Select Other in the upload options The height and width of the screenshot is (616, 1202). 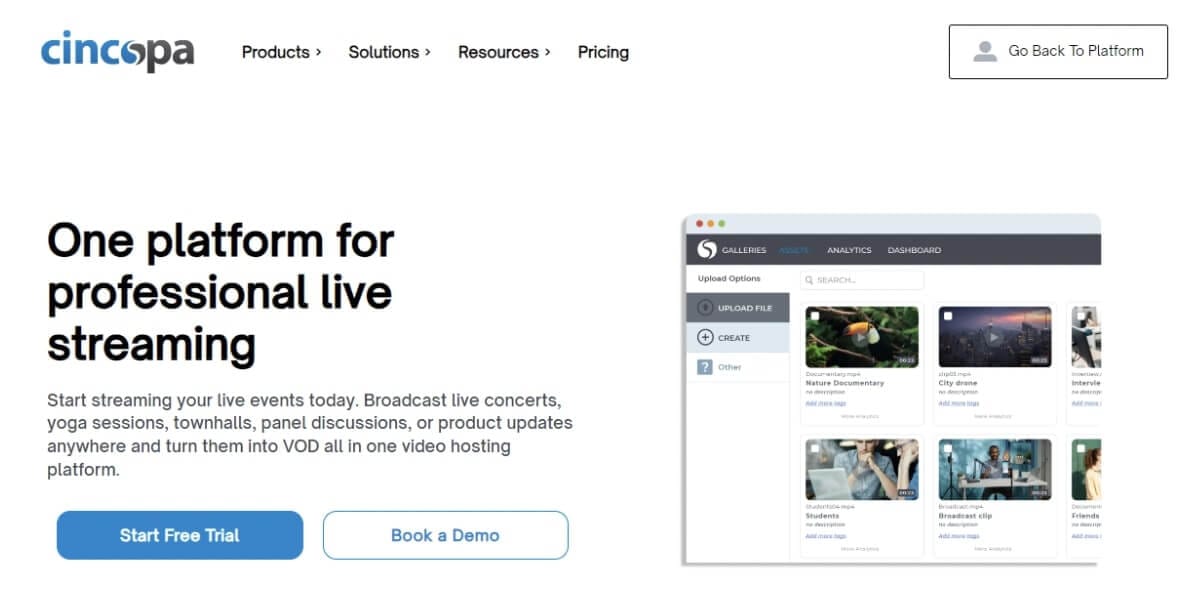pyautogui.click(x=738, y=367)
